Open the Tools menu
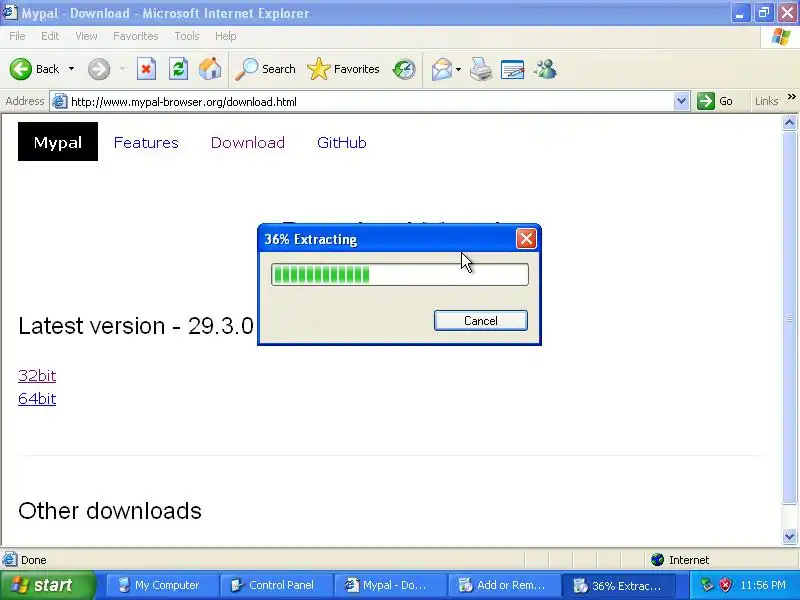 [x=187, y=36]
